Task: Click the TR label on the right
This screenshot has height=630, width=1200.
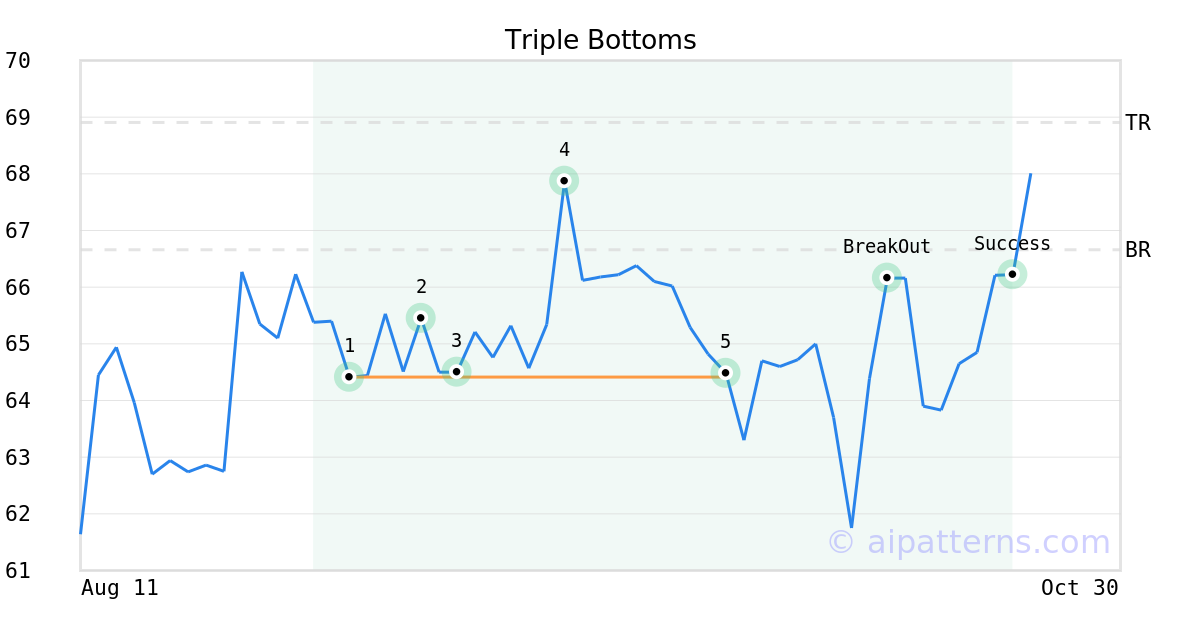Action: [1137, 123]
